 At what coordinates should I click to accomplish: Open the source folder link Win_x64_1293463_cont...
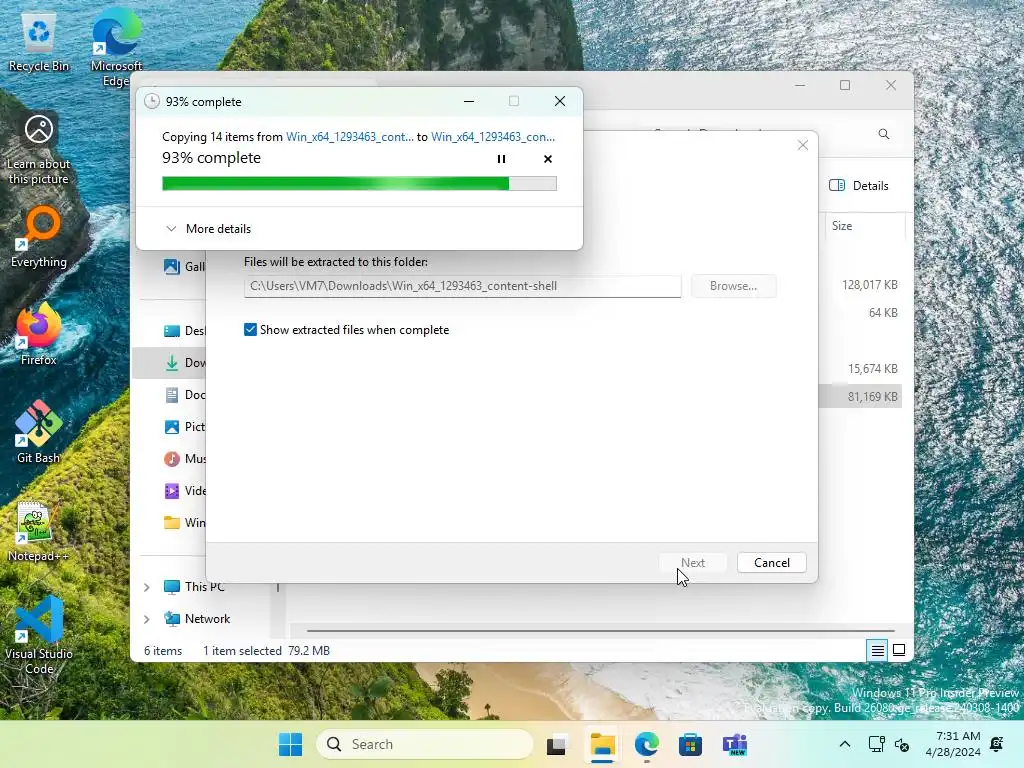pos(349,136)
